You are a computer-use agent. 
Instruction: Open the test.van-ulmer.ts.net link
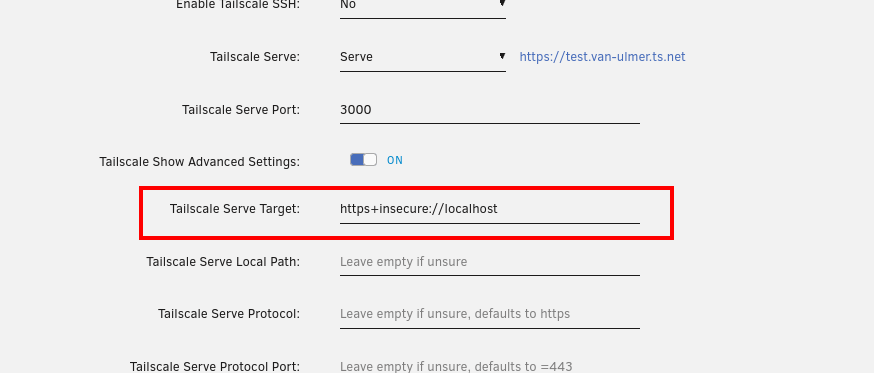point(602,57)
